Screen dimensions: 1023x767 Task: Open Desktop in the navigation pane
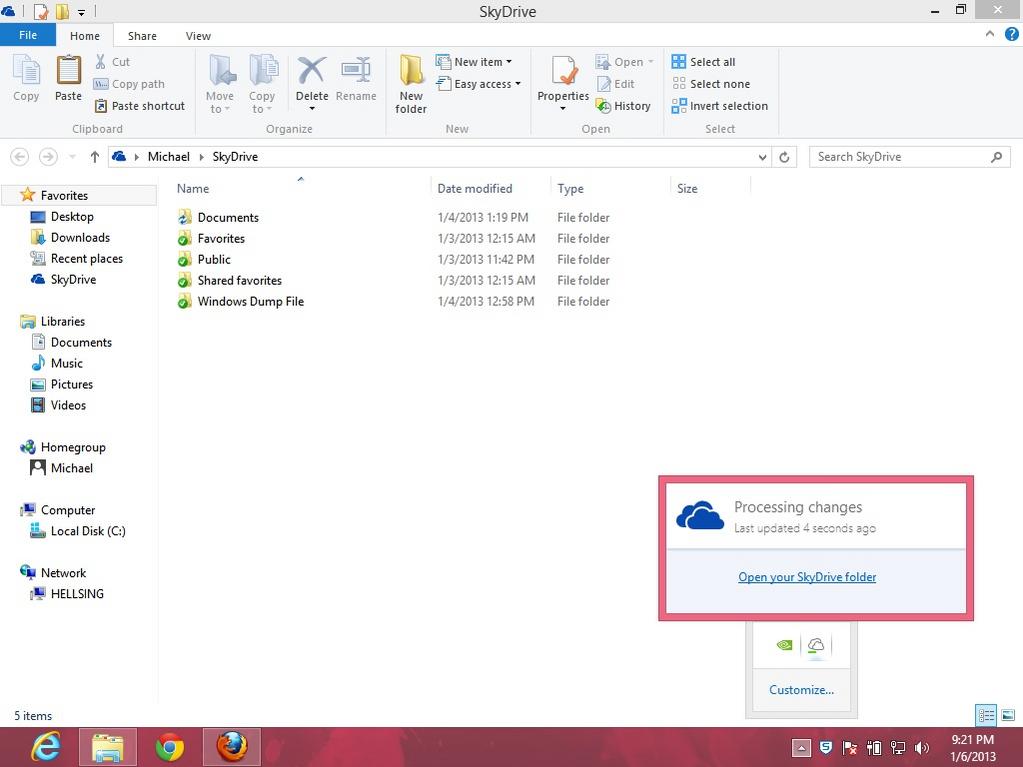[72, 217]
